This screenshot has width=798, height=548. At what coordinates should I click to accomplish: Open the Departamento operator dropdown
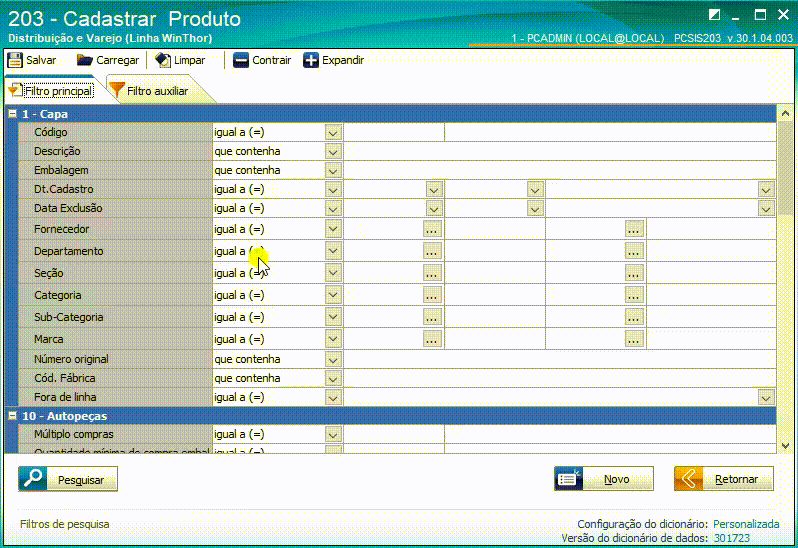coord(333,251)
